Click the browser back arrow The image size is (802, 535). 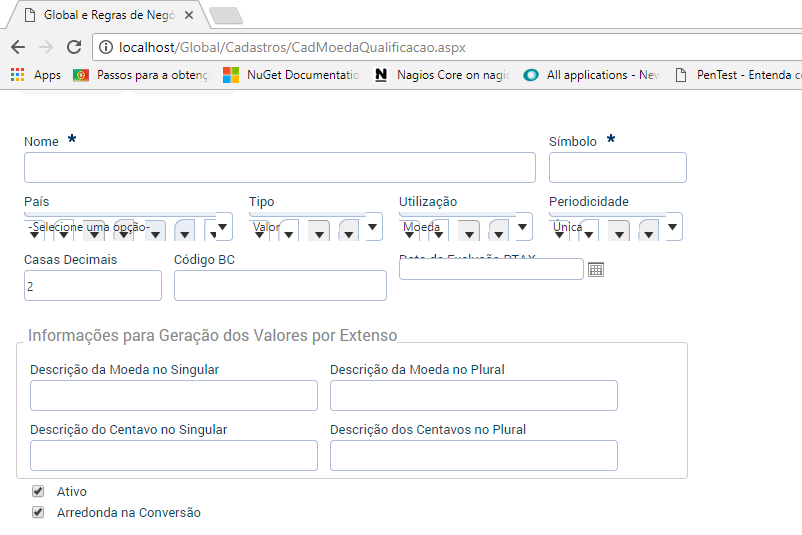[x=18, y=47]
